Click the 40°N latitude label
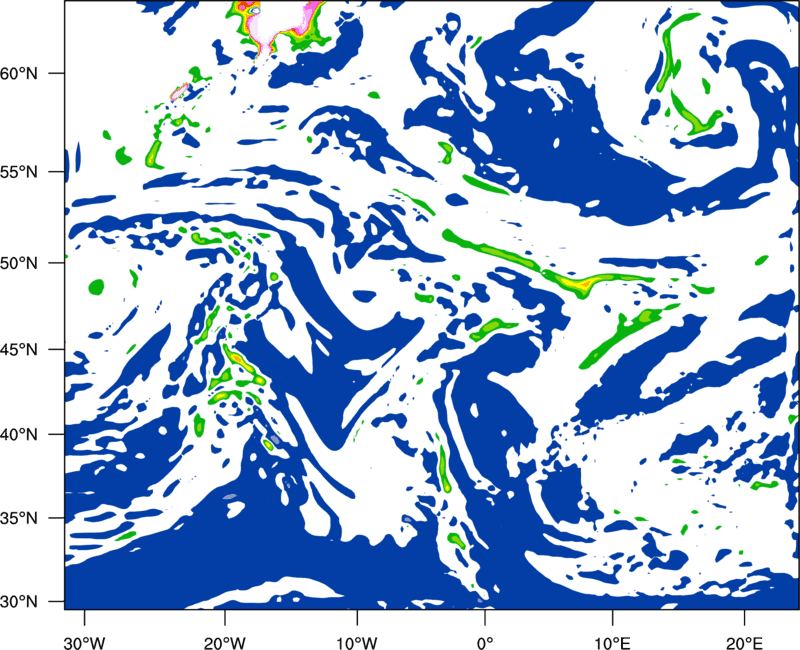 point(19,435)
